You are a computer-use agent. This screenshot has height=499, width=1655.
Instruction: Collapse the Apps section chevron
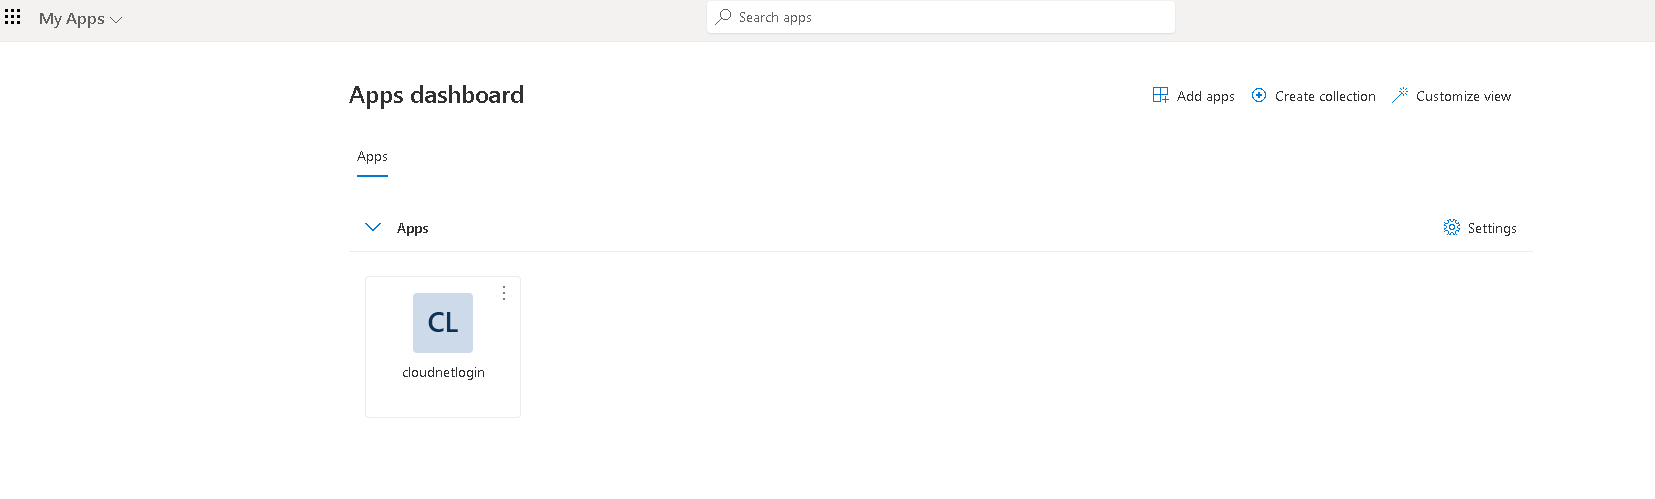[373, 227]
